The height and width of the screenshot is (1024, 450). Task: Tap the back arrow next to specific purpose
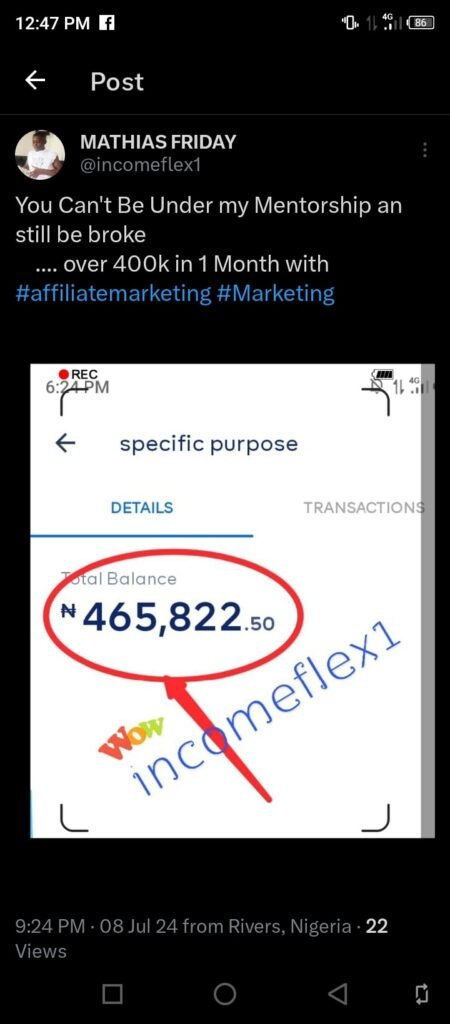pyautogui.click(x=65, y=444)
